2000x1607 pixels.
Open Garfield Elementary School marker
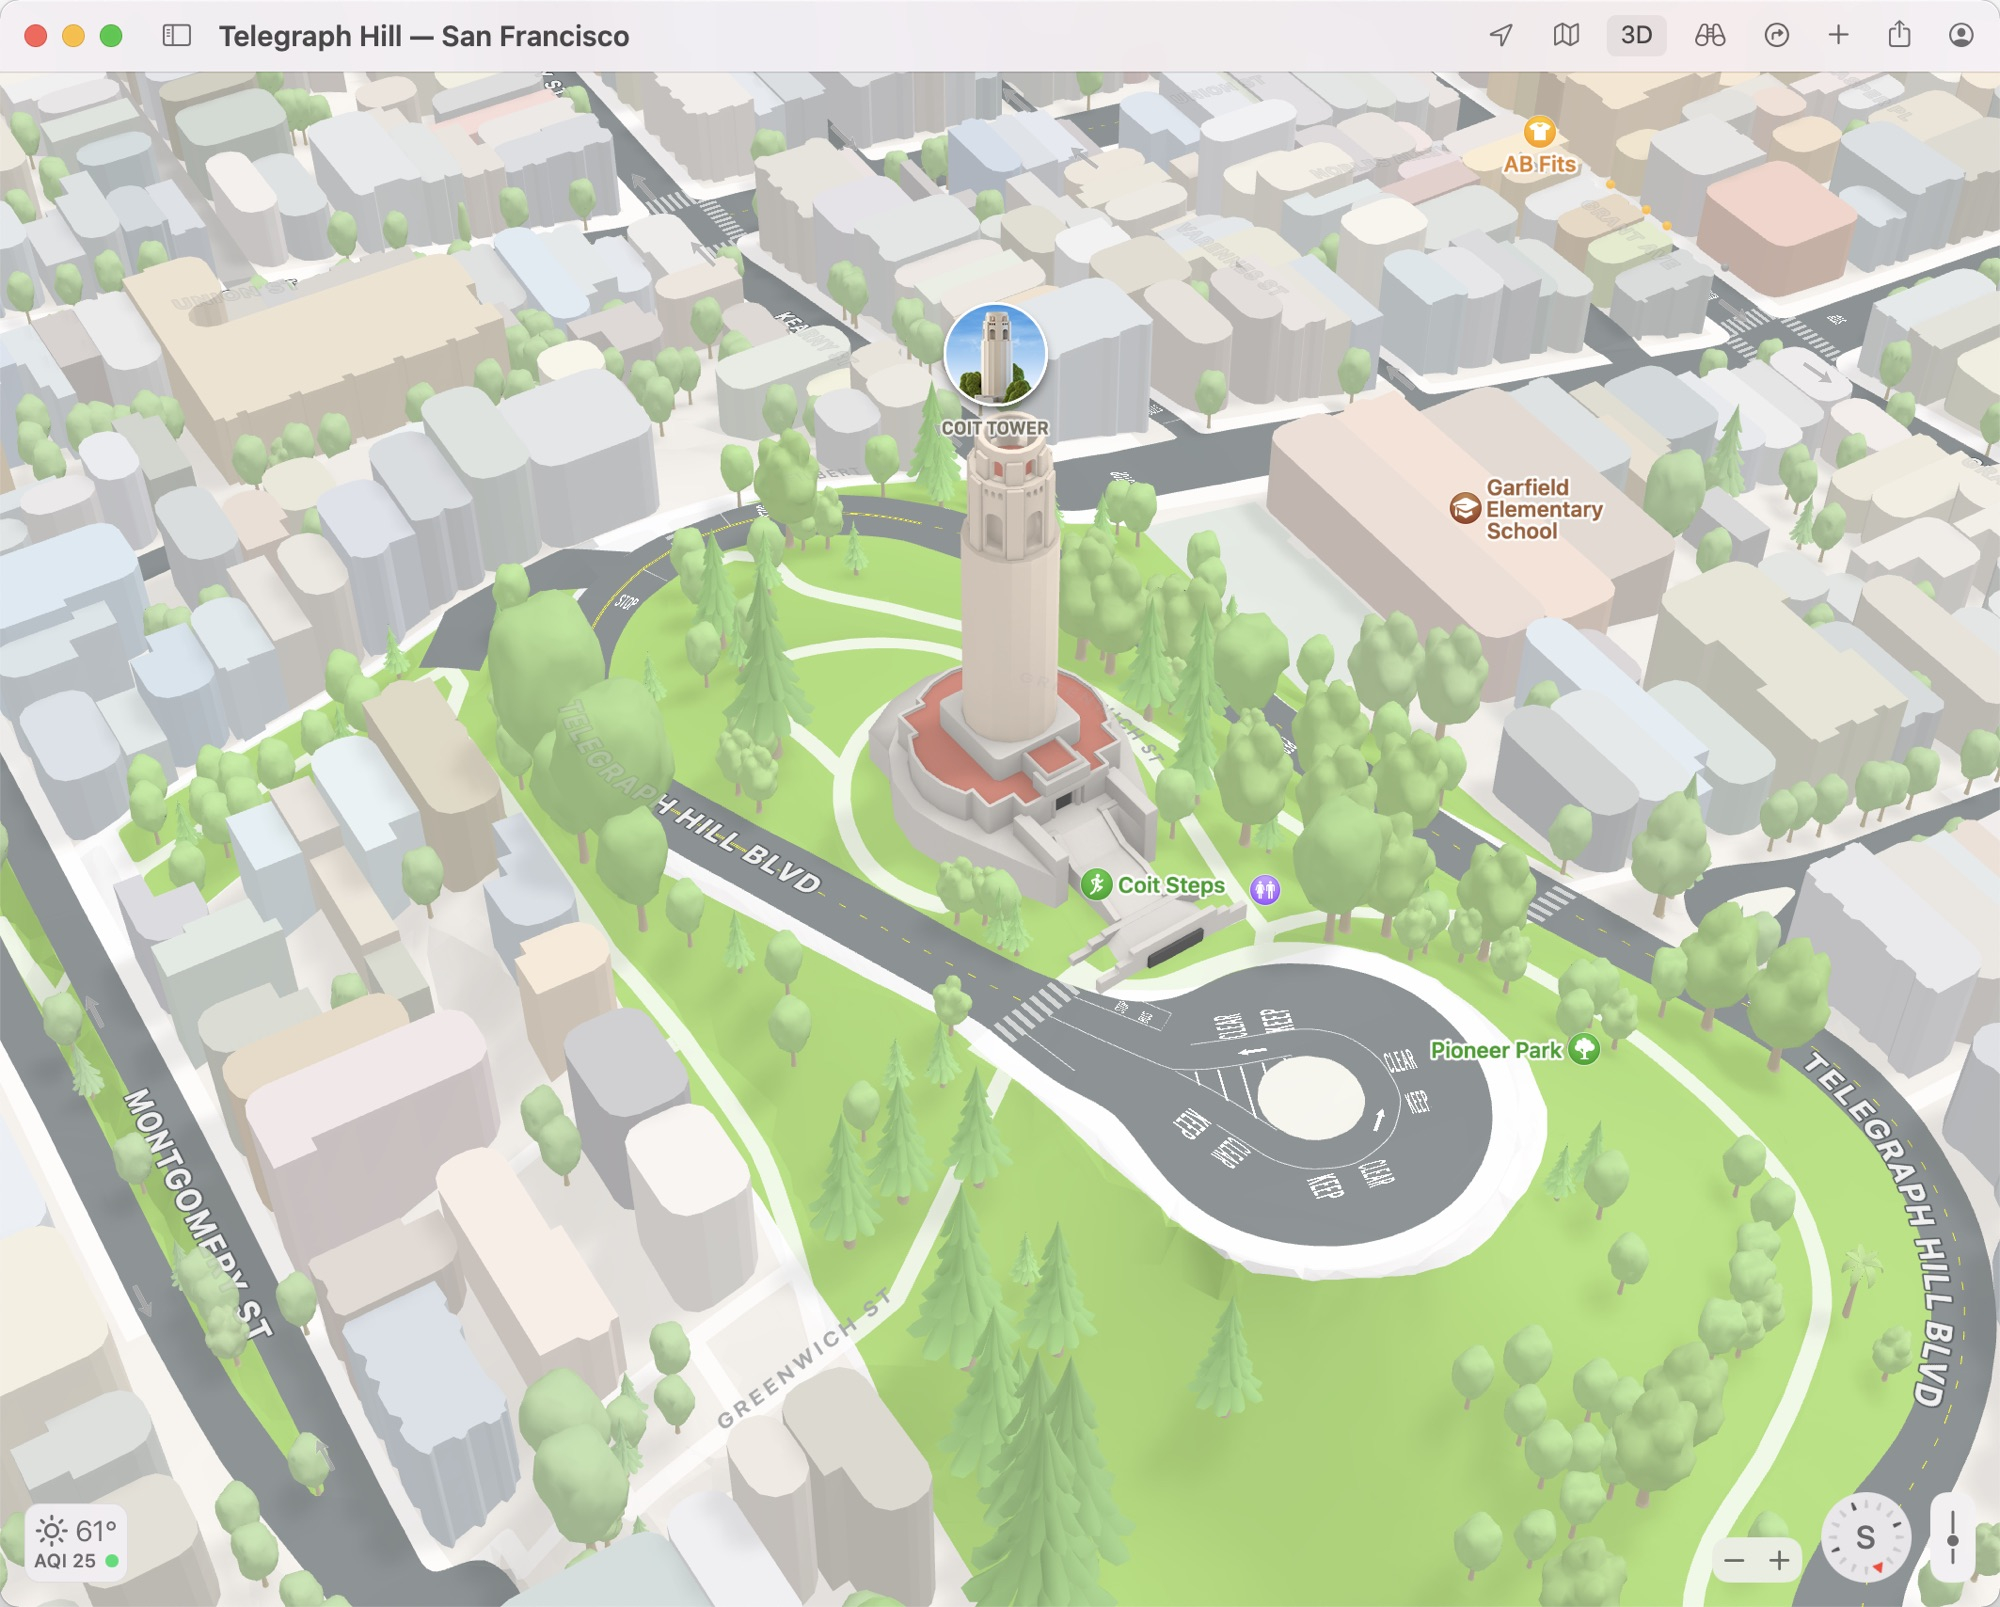click(x=1465, y=508)
